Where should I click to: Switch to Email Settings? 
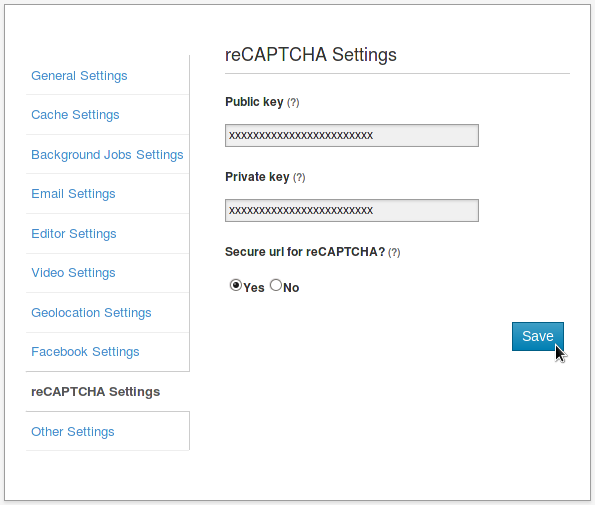[73, 194]
